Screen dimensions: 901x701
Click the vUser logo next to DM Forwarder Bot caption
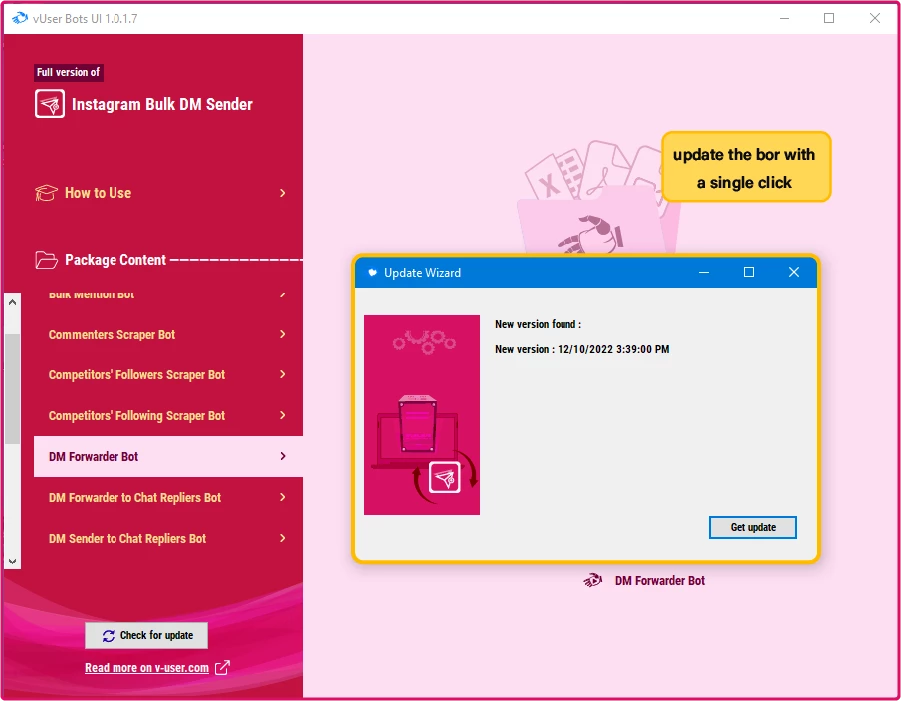click(x=592, y=580)
